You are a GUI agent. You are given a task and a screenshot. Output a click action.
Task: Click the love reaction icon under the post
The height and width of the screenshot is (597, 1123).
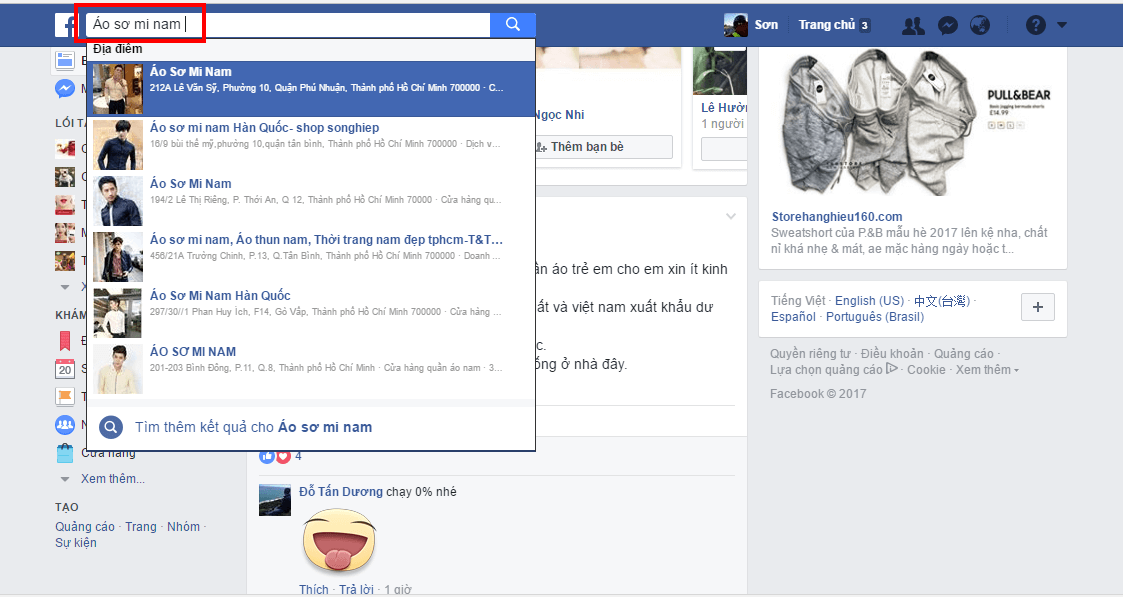coord(282,455)
